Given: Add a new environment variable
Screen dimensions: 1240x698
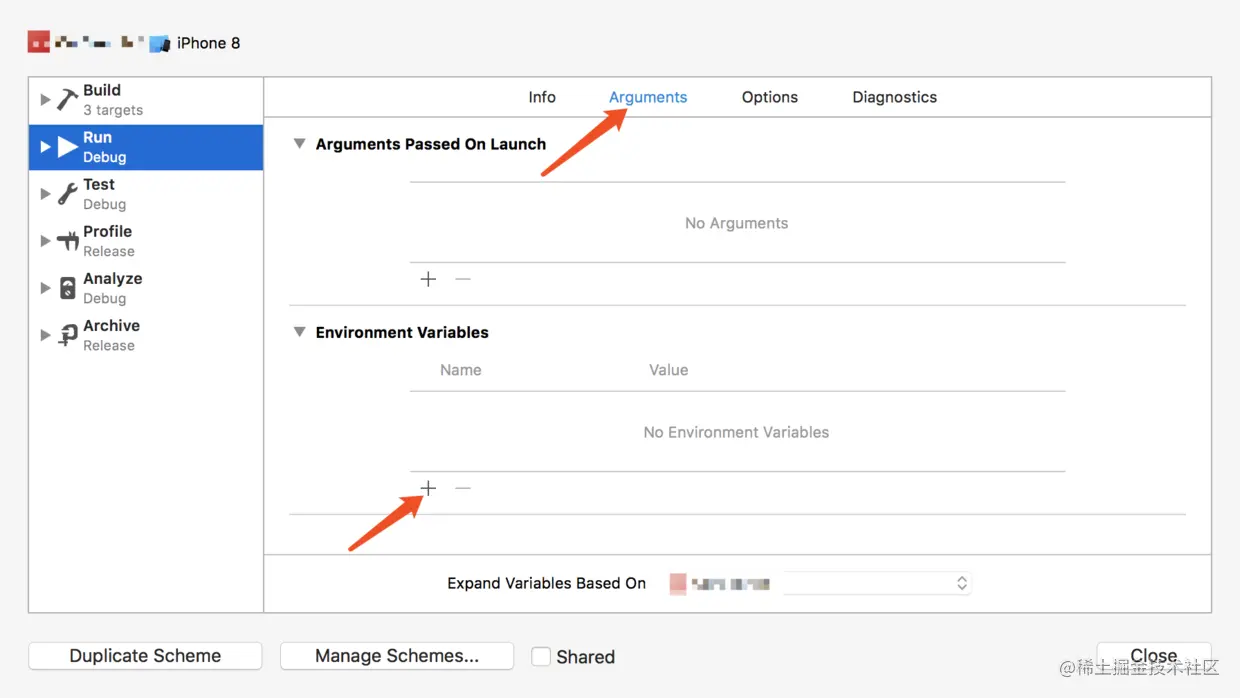Looking at the screenshot, I should [x=428, y=488].
